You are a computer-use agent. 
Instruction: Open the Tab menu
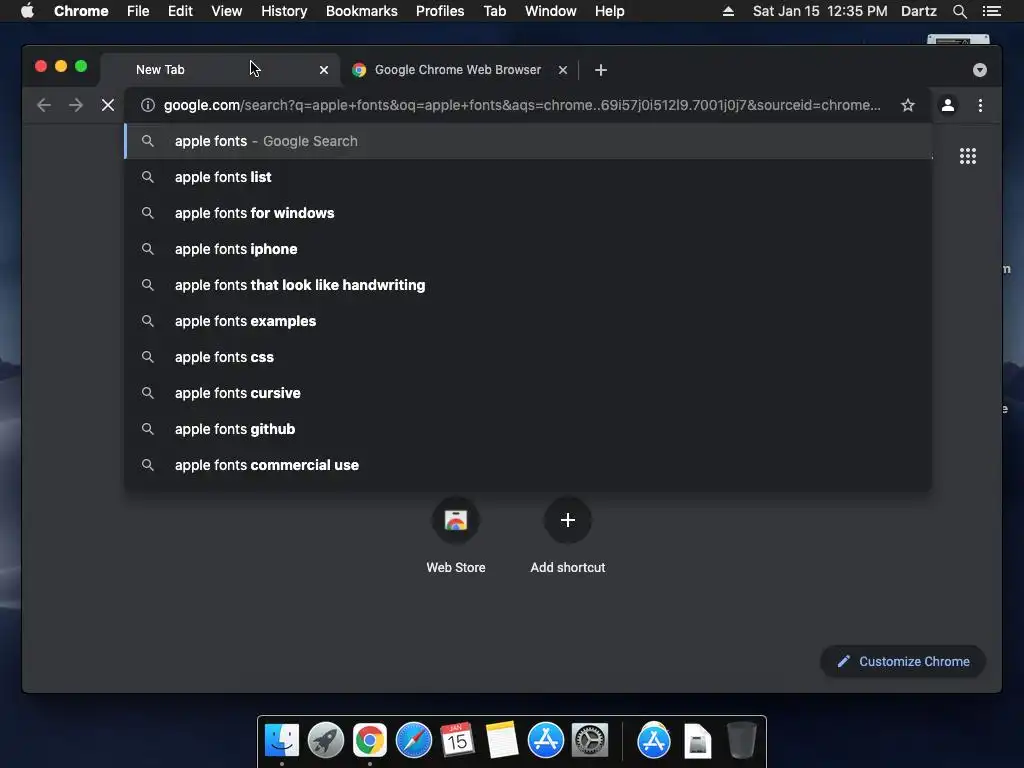495,11
